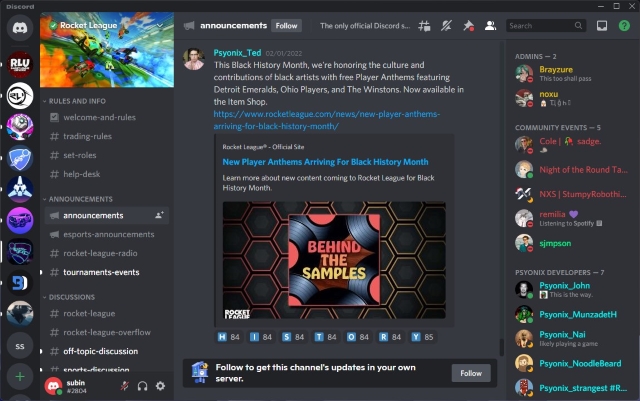Image resolution: width=640 pixels, height=401 pixels.
Task: Toggle the member list icon
Action: [490, 26]
